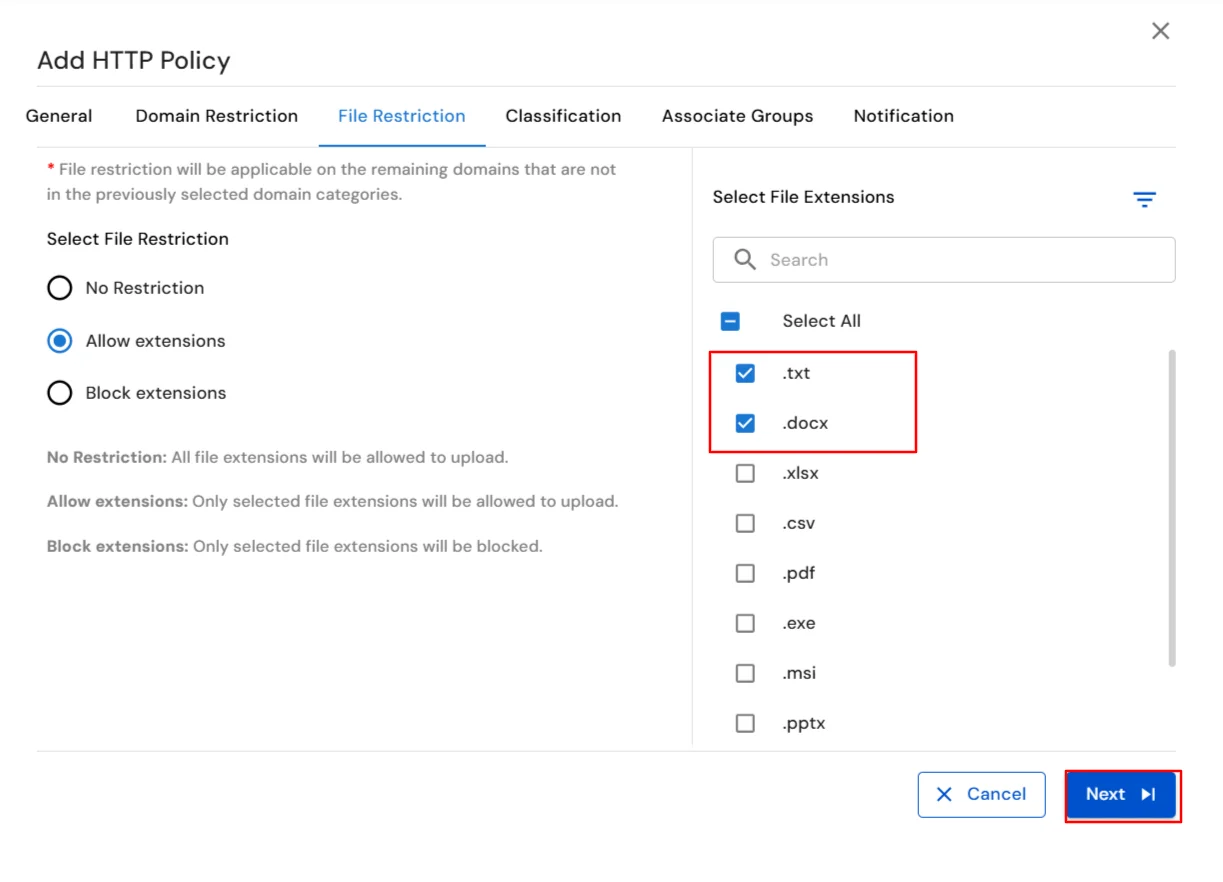This screenshot has width=1223, height=882.
Task: Switch to the Notification tab
Action: (x=903, y=116)
